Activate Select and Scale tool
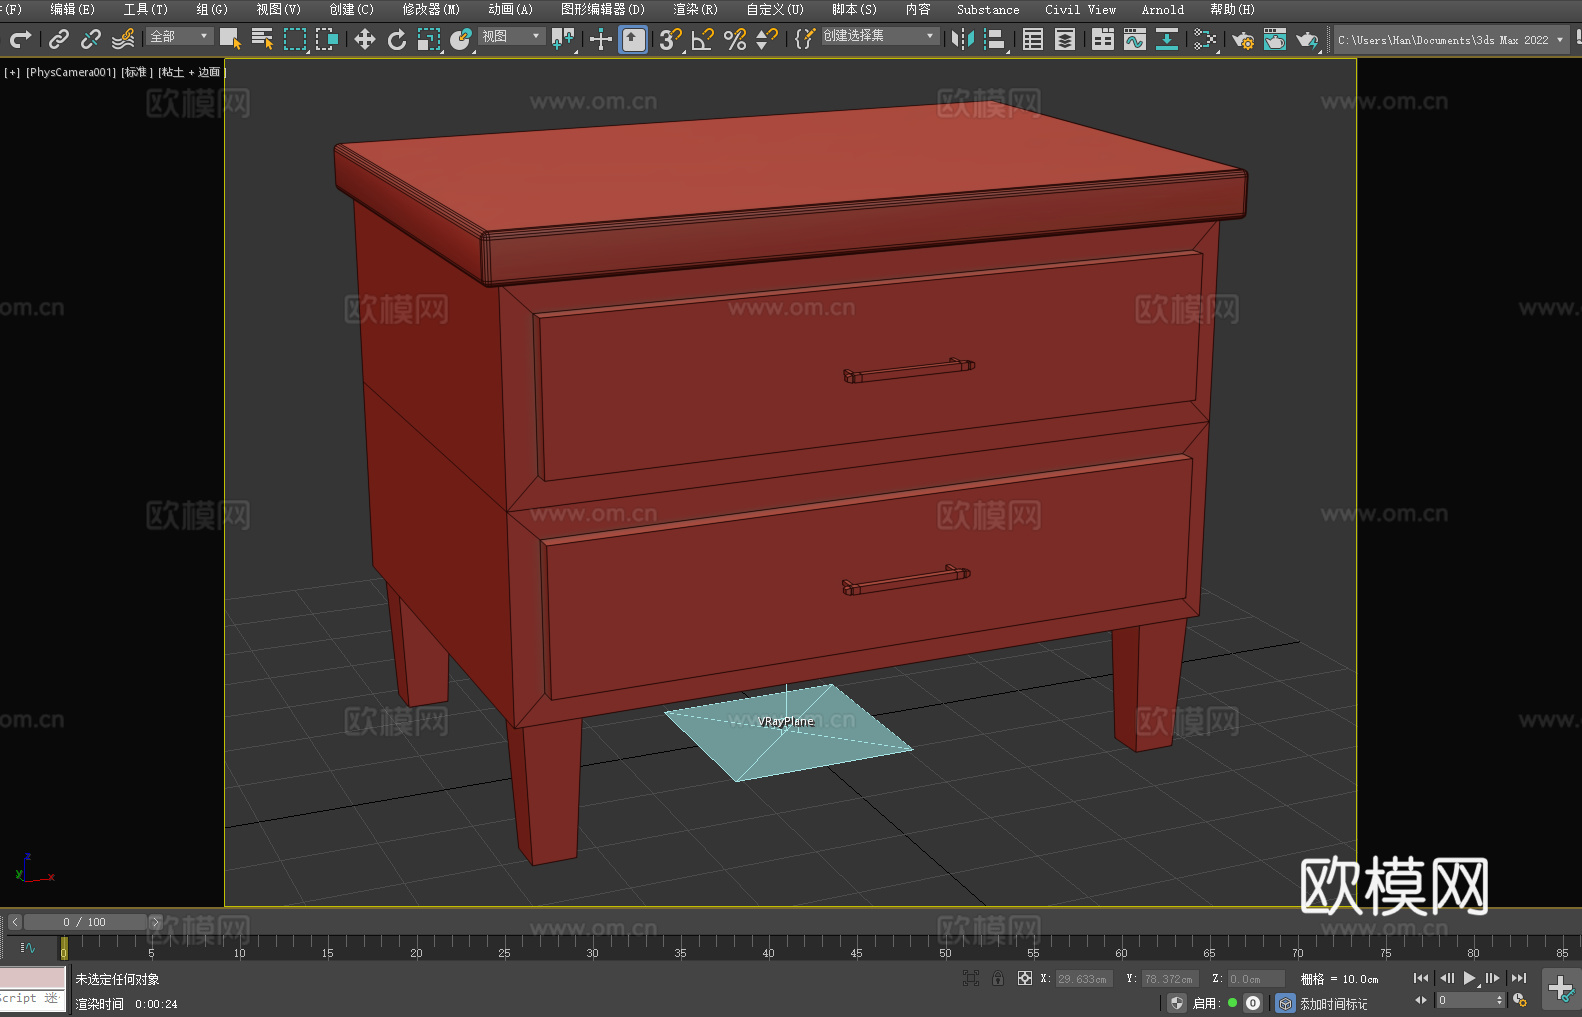Image resolution: width=1582 pixels, height=1017 pixels. [429, 39]
